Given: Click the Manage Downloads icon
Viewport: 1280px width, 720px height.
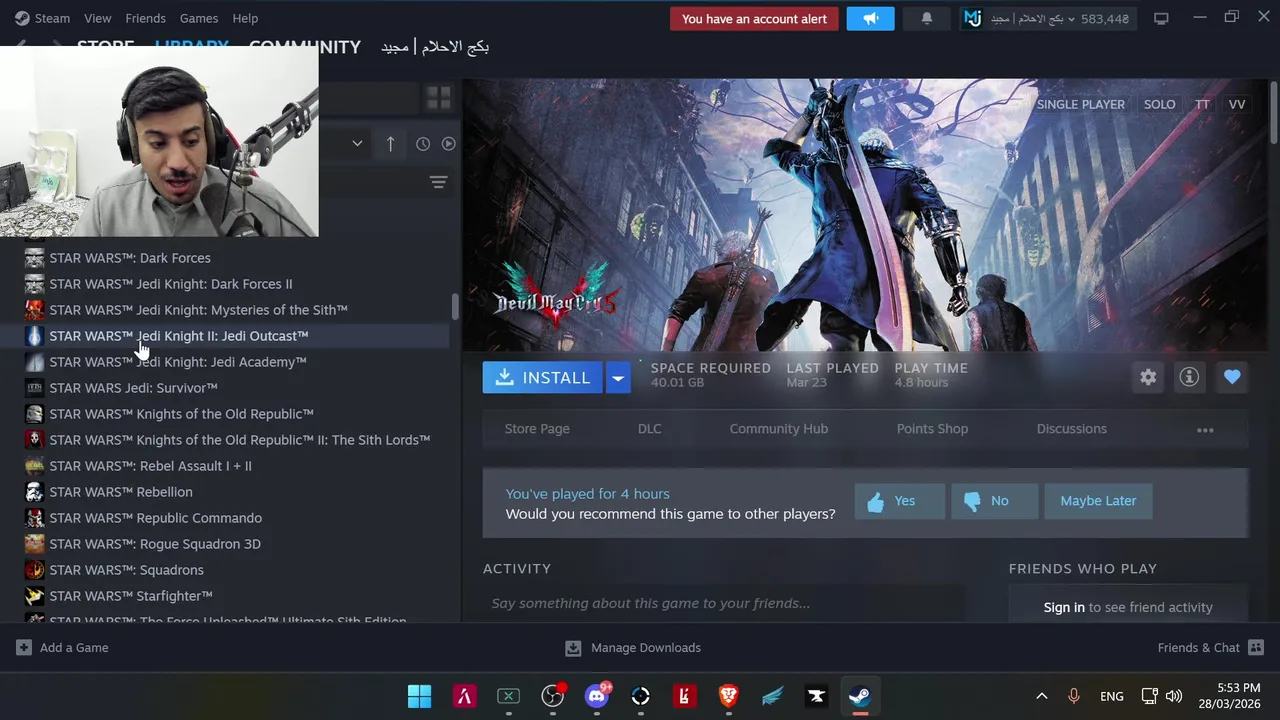Looking at the screenshot, I should tap(573, 648).
